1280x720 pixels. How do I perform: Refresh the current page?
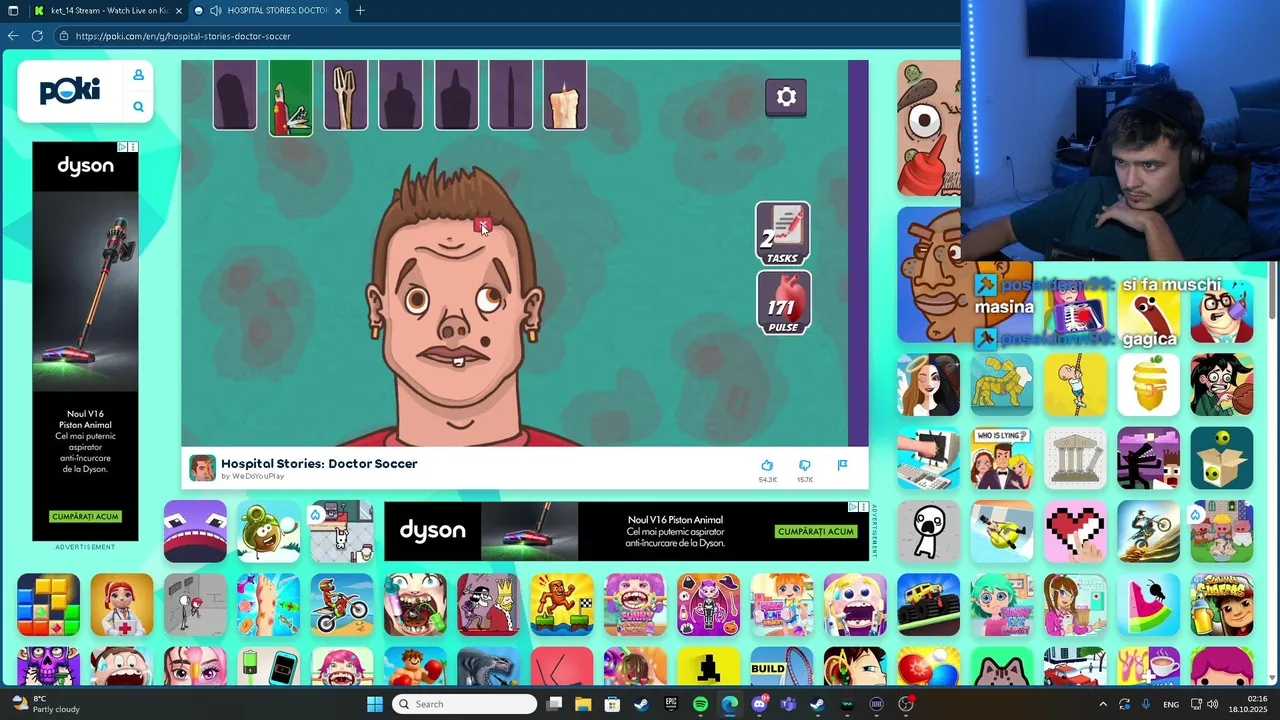pos(37,36)
